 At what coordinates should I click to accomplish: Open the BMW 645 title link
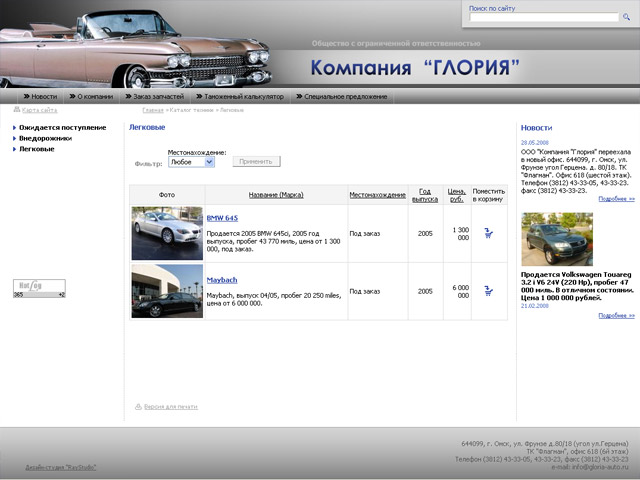222,218
